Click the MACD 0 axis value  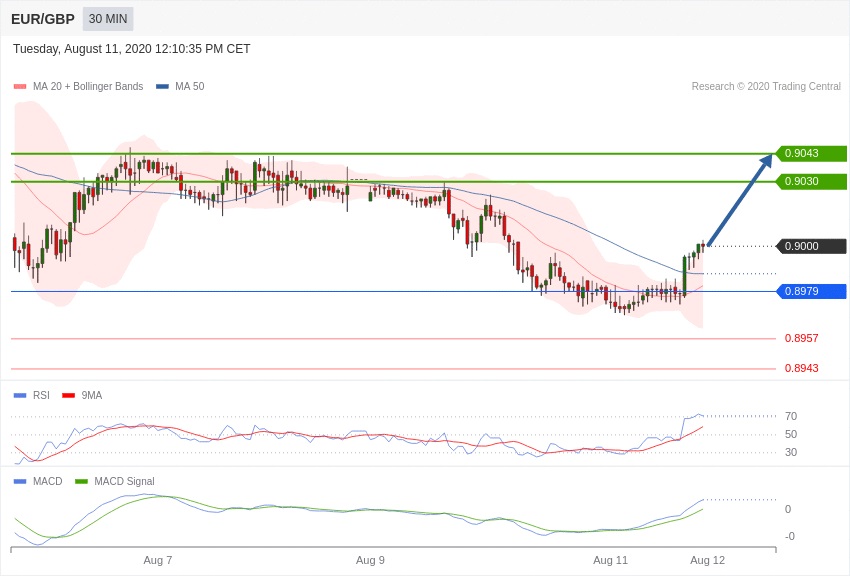[x=788, y=509]
